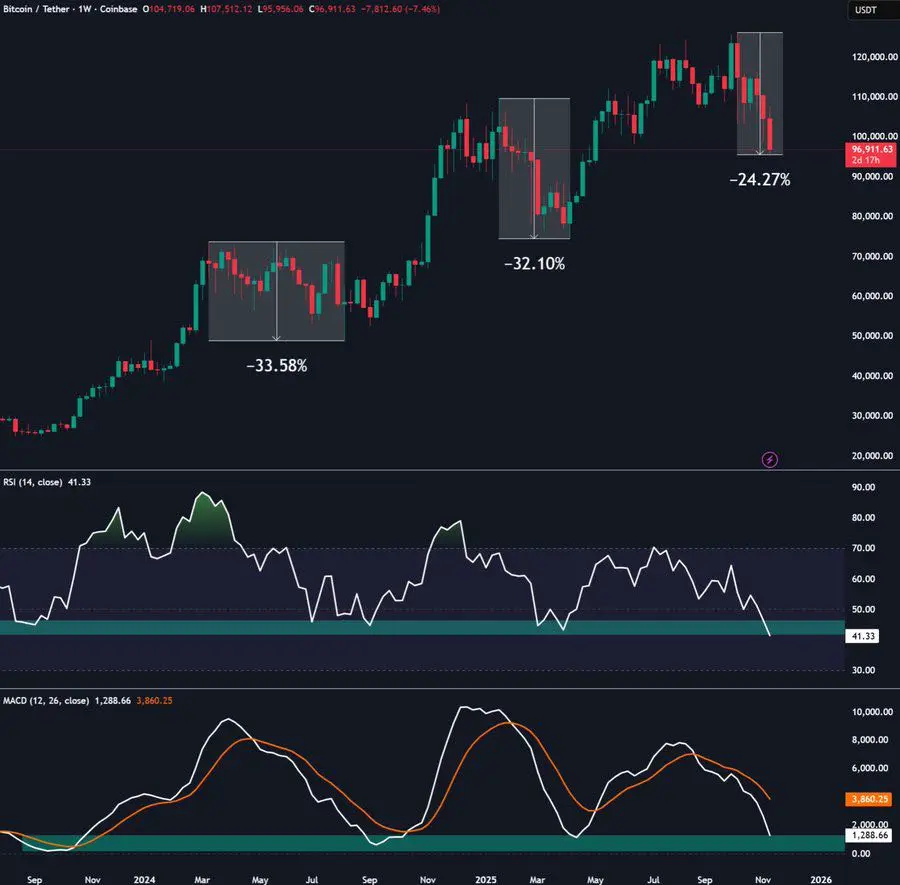The height and width of the screenshot is (885, 900).
Task: Click the high value H107,512.12
Action: coord(226,9)
